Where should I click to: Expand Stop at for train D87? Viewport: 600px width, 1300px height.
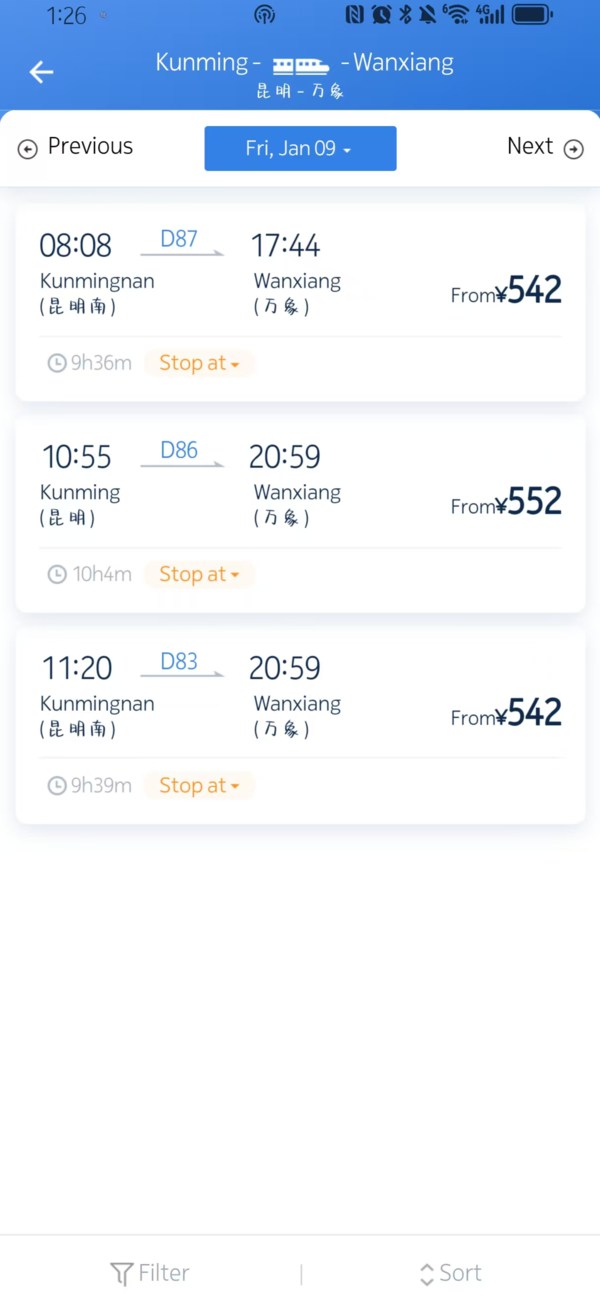click(x=198, y=363)
